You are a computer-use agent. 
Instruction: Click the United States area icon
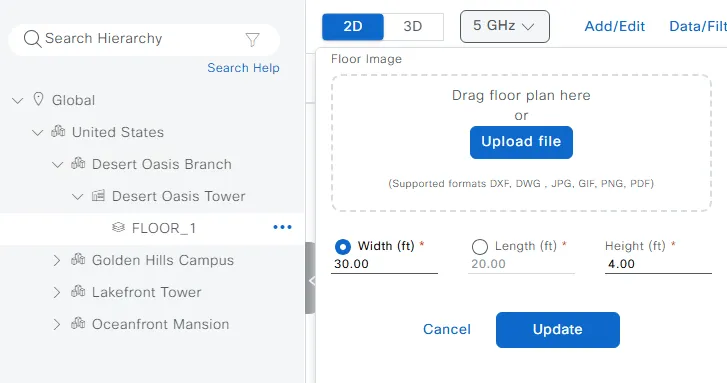click(58, 131)
